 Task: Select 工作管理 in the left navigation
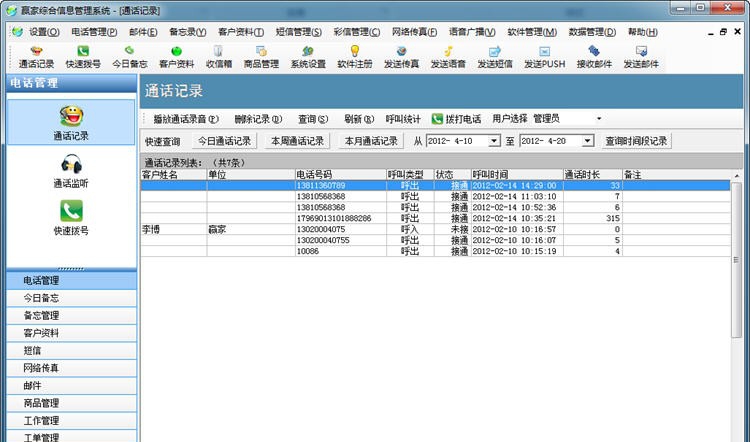tap(72, 420)
